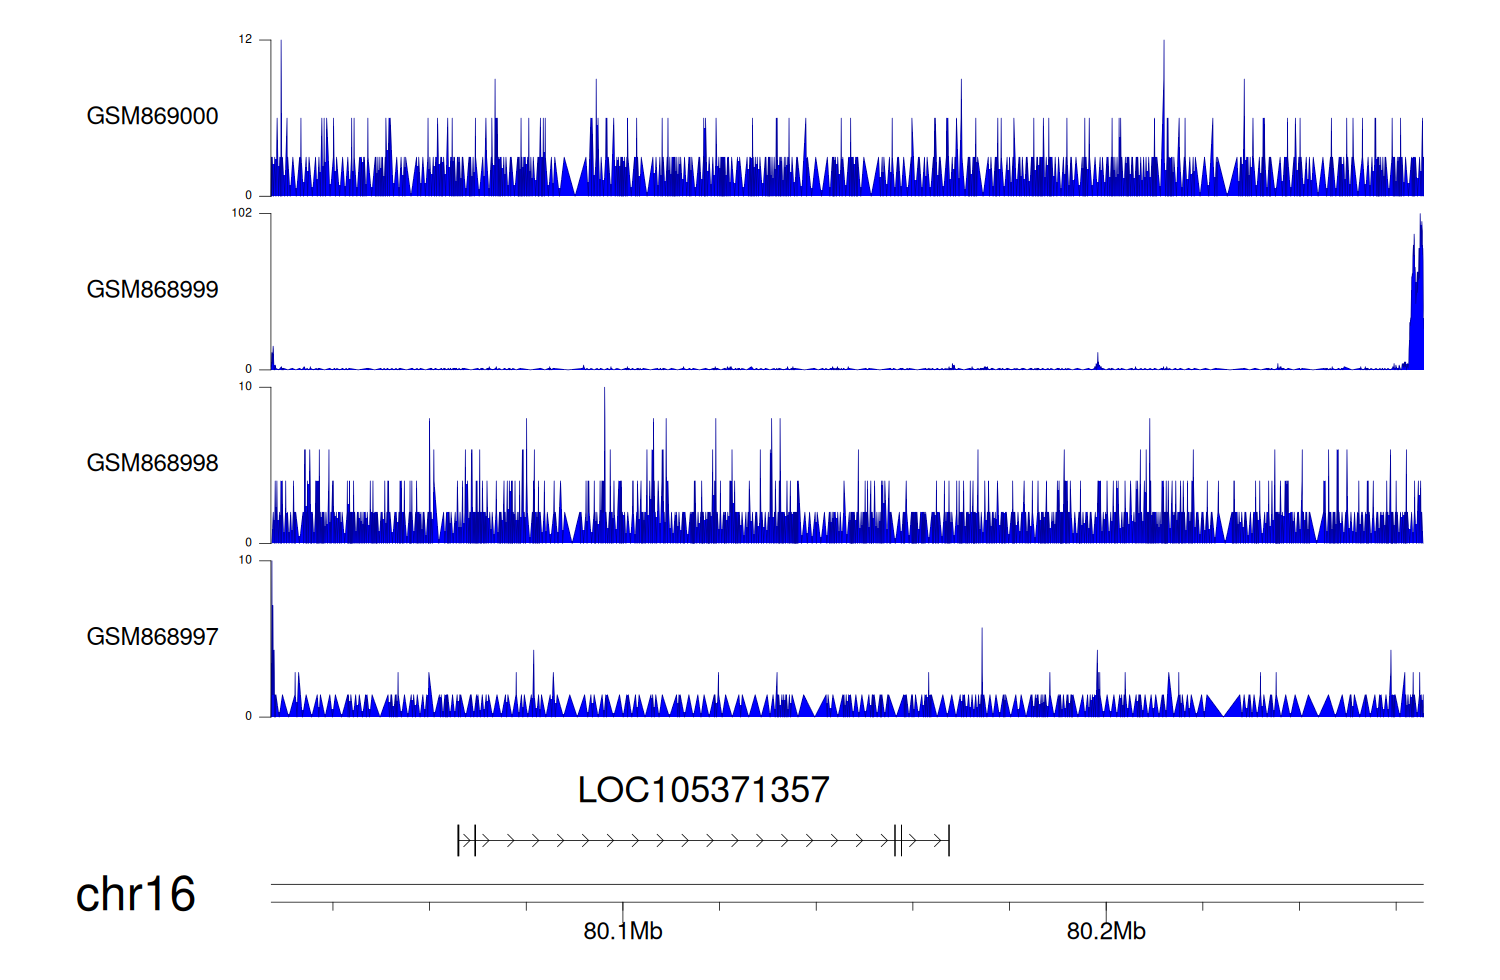Click the chr16 ideogram bar
Viewport: 1500px width, 980px height.
846,893
